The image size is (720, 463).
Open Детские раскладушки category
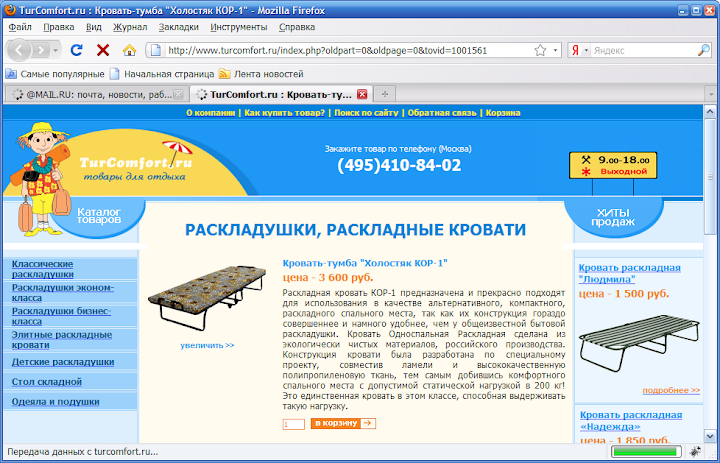[63, 362]
